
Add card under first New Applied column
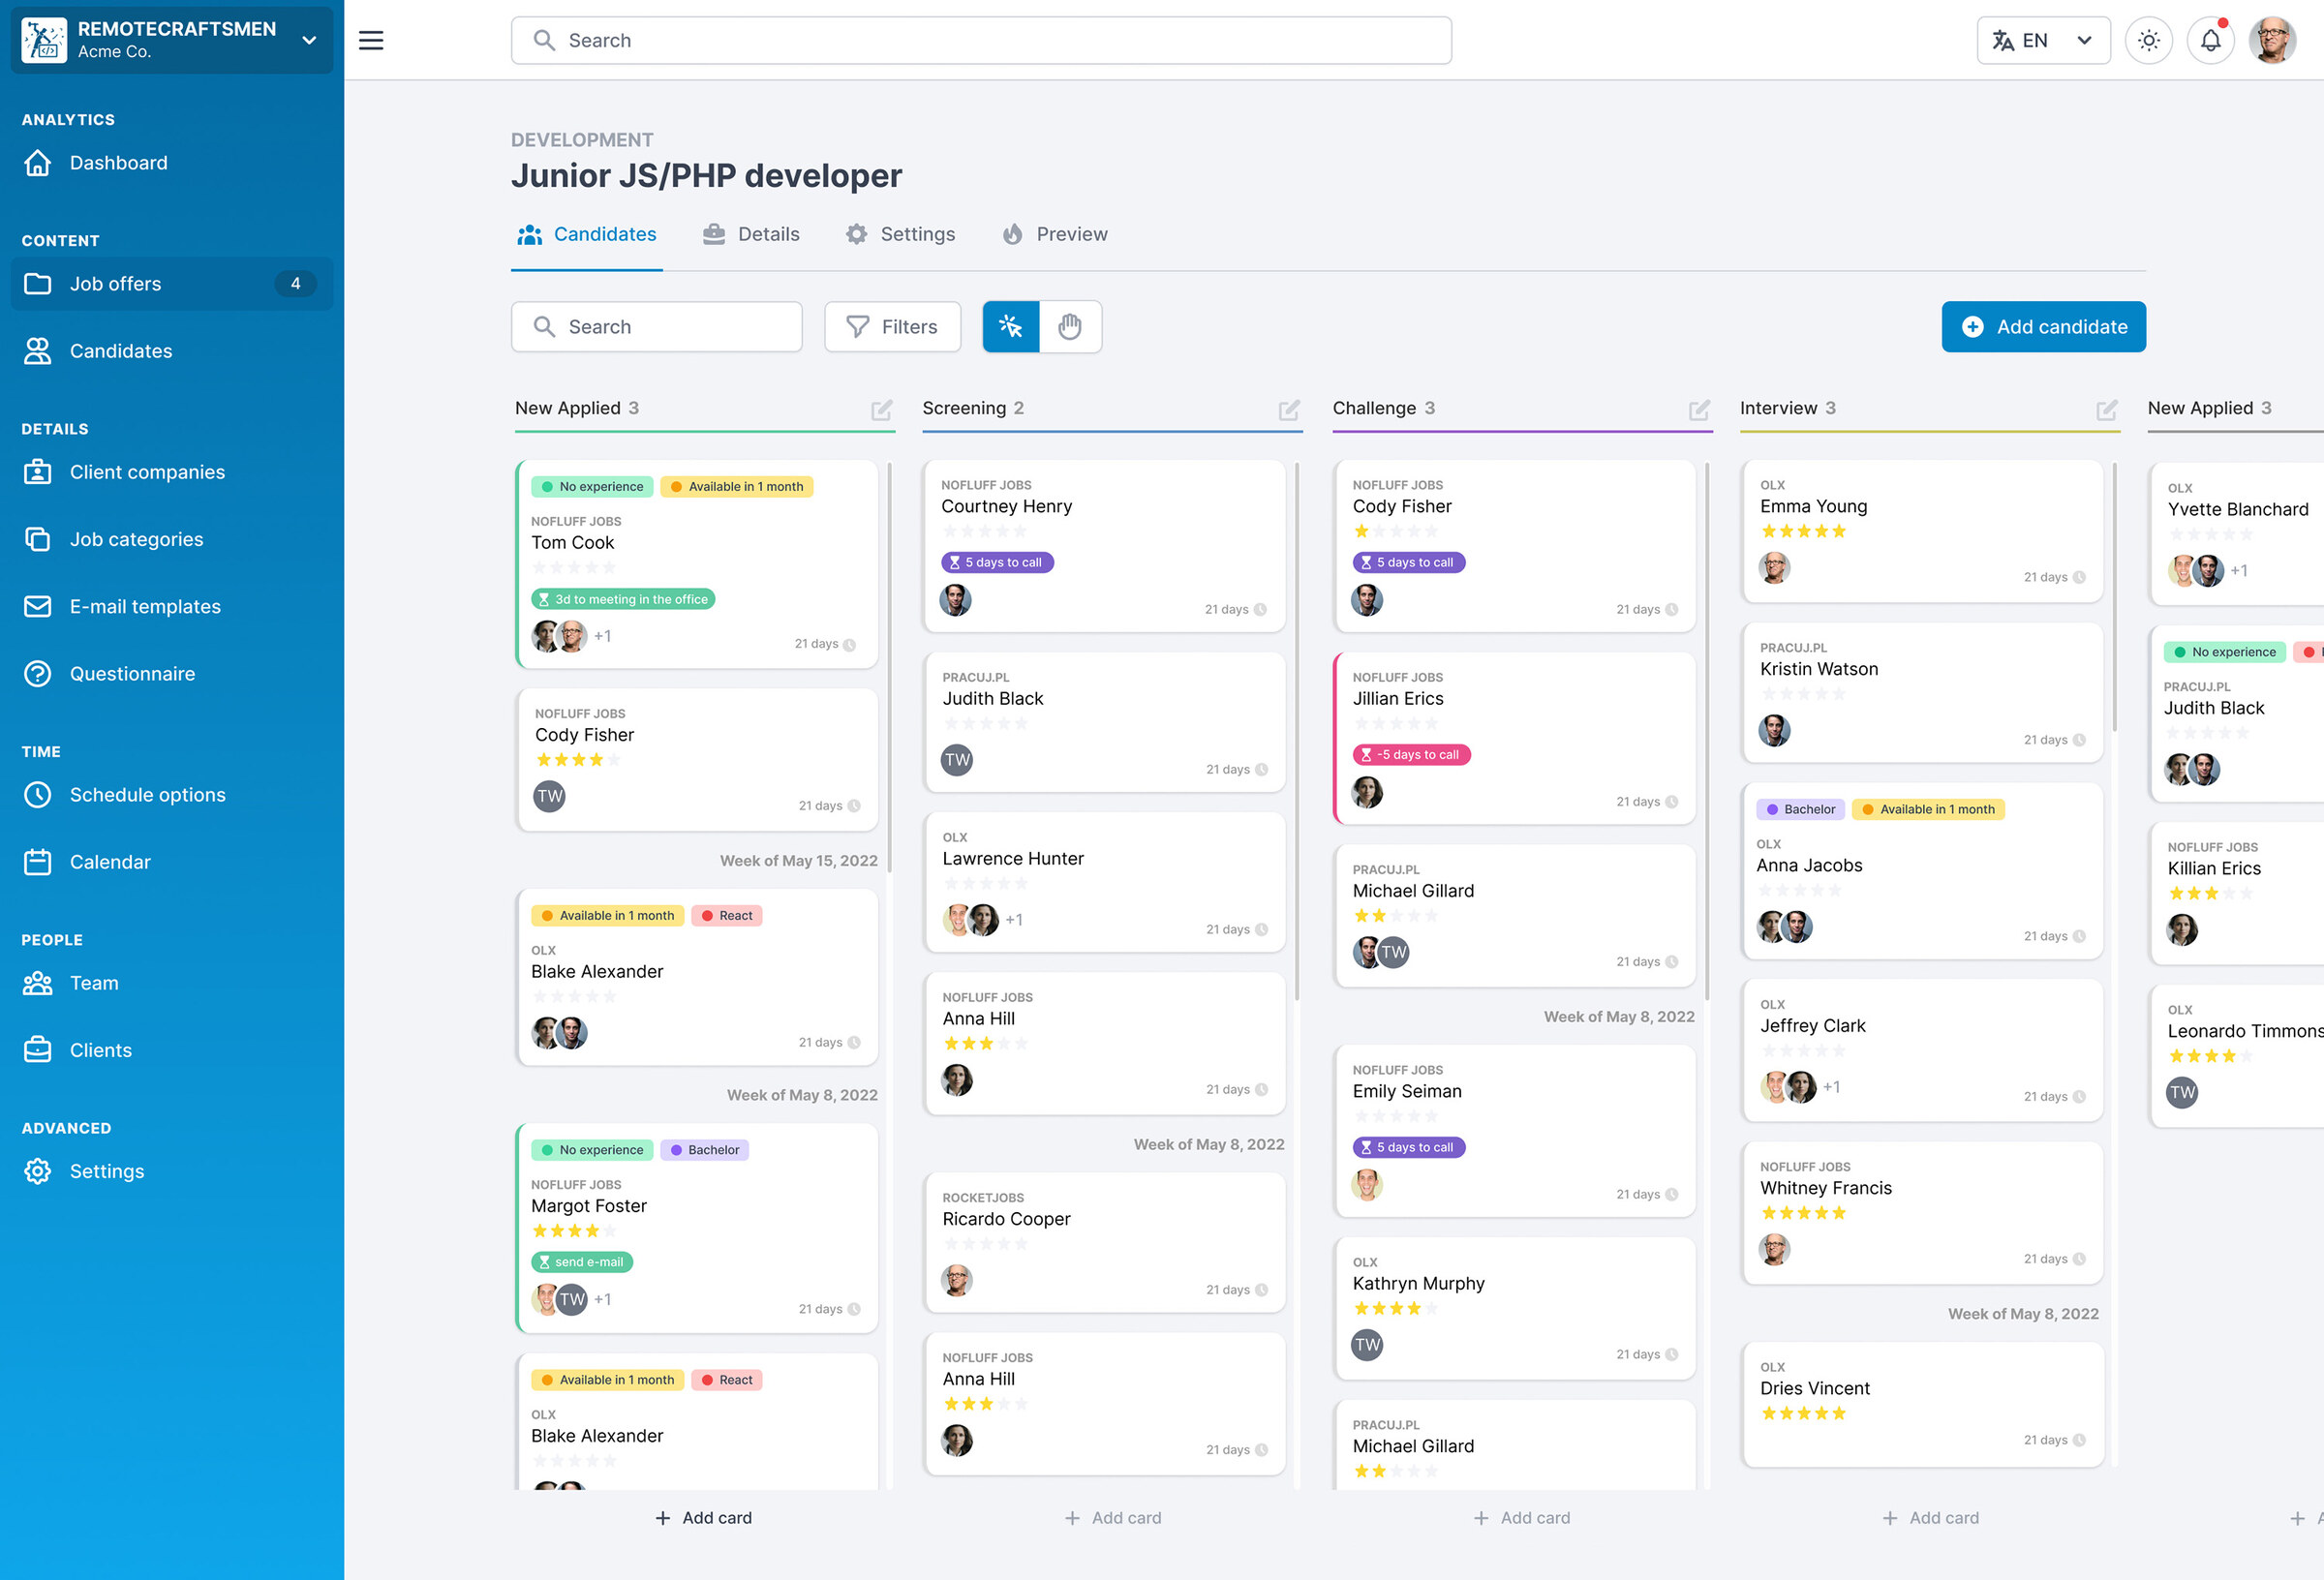(x=703, y=1518)
